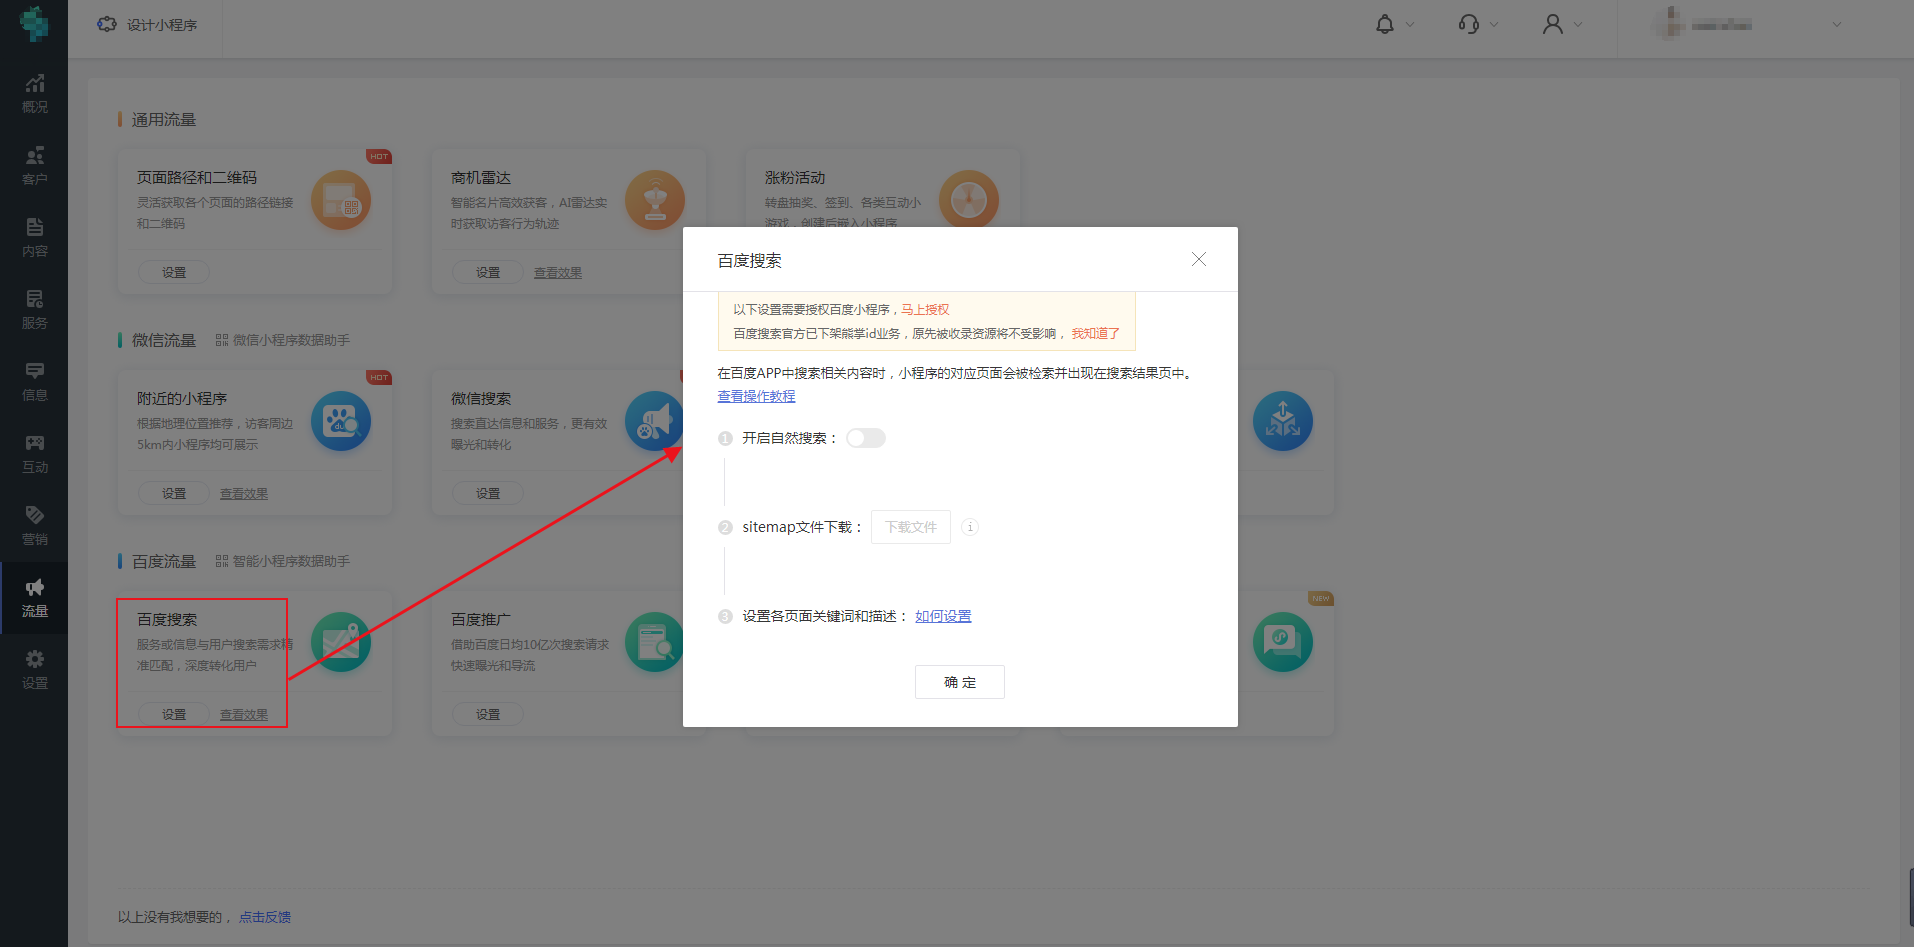This screenshot has height=947, width=1914.
Task: Click 设置 on the 附近的小程序 card
Action: tap(174, 493)
